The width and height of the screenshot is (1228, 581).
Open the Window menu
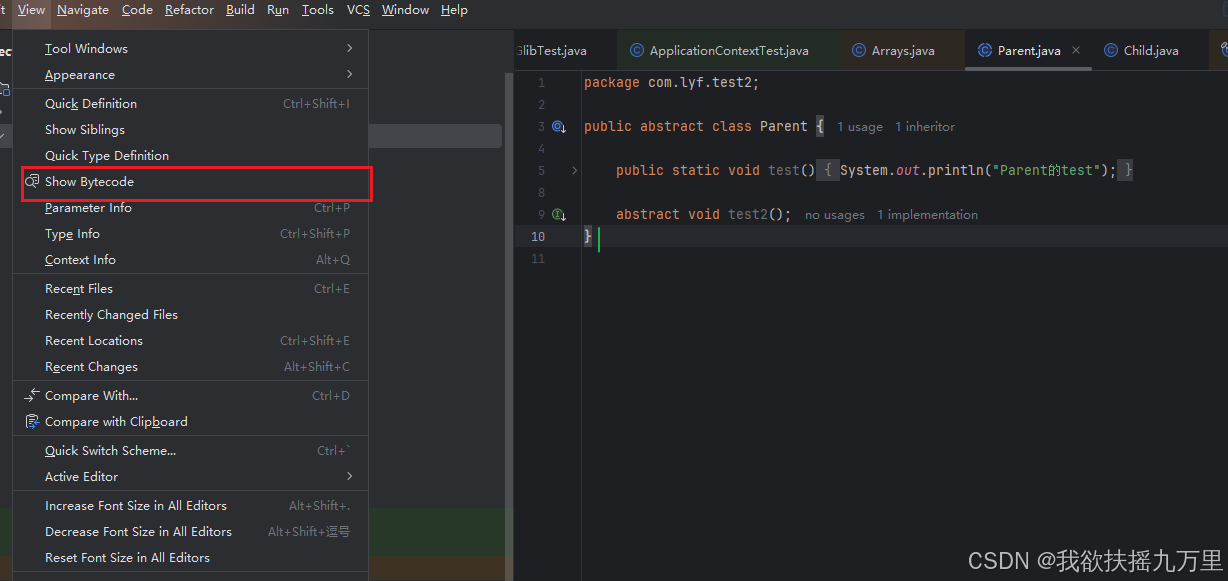tap(405, 10)
